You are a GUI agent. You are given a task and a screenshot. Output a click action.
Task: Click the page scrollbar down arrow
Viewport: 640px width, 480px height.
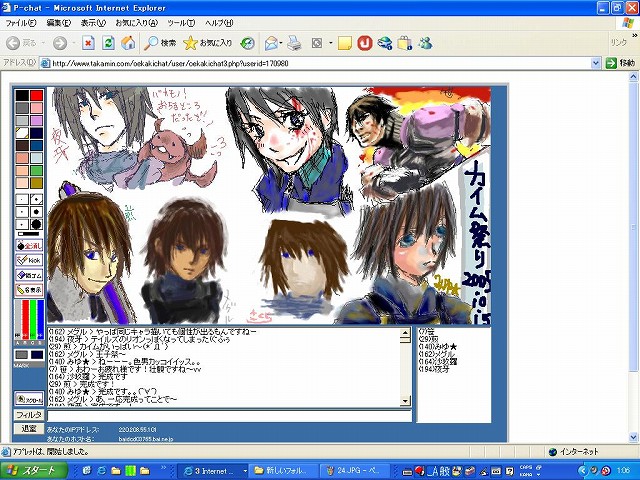point(633,437)
